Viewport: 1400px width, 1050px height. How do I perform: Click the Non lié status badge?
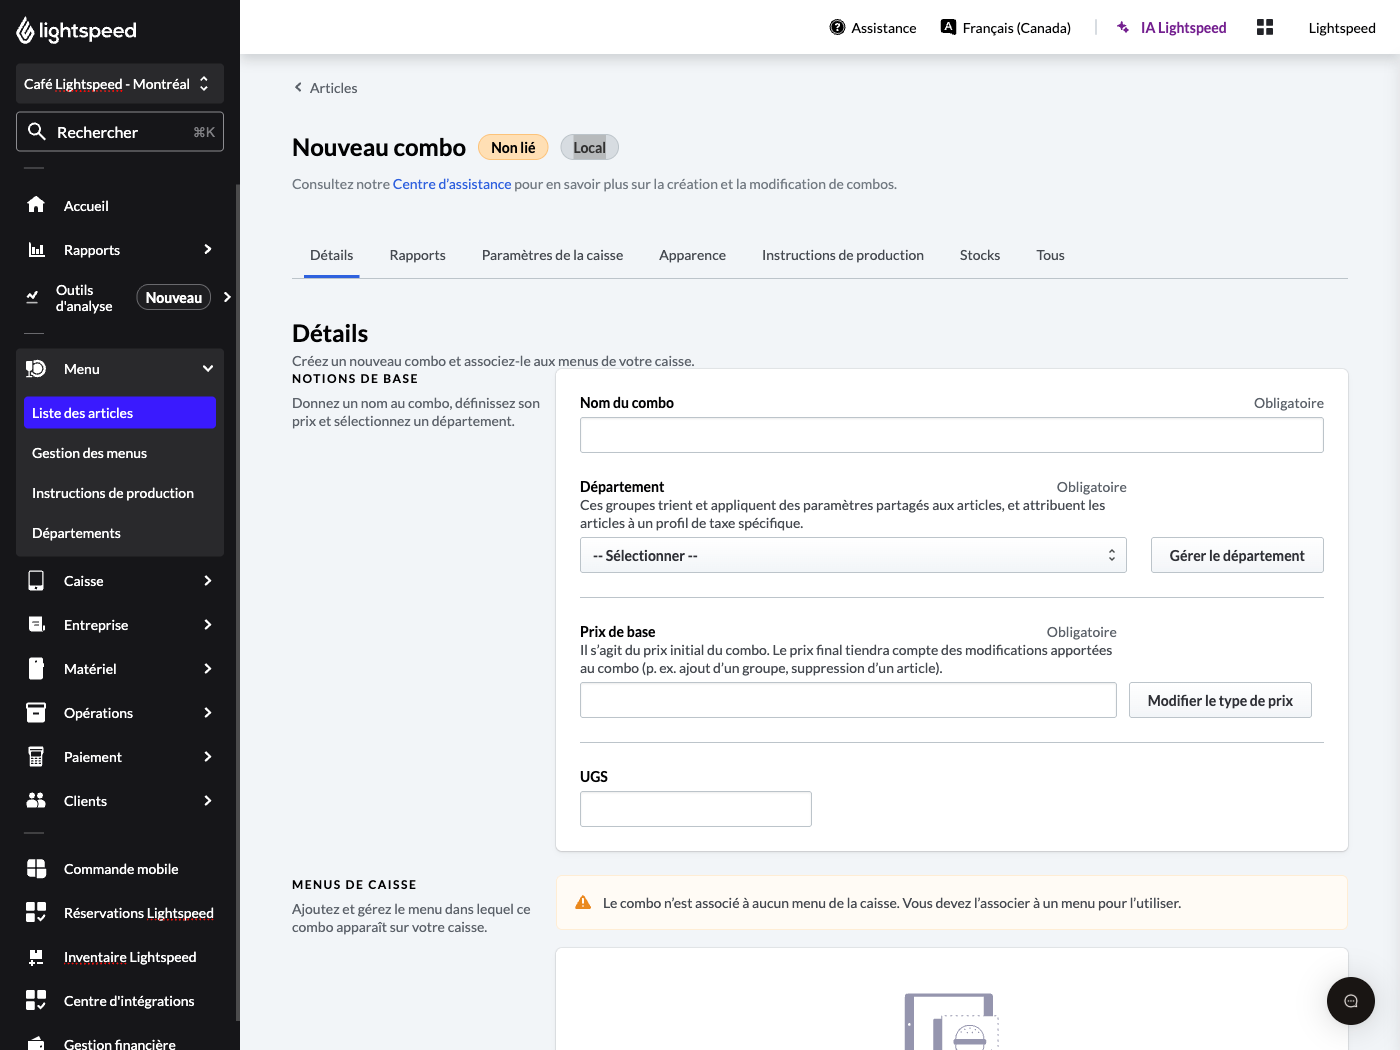[x=513, y=147]
